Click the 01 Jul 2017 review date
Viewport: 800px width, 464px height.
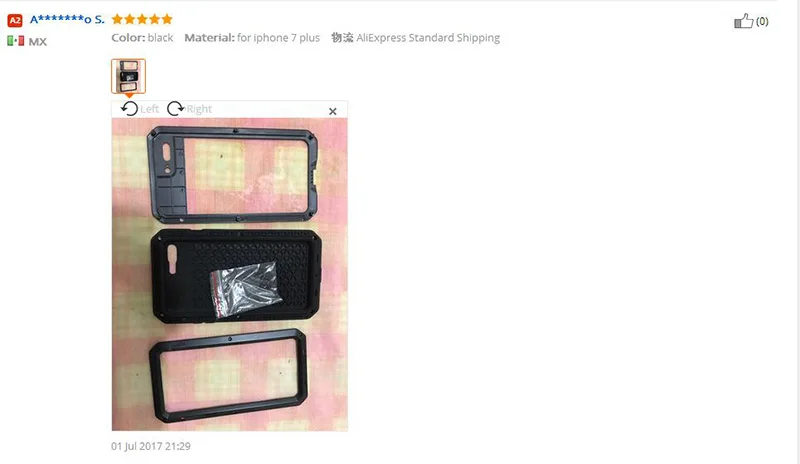point(151,446)
